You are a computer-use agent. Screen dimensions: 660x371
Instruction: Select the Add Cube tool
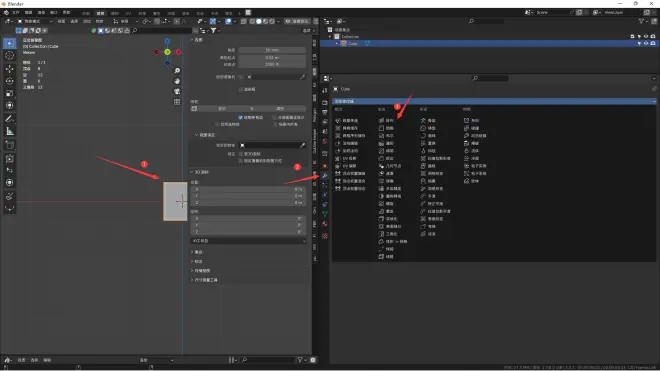coord(9,145)
